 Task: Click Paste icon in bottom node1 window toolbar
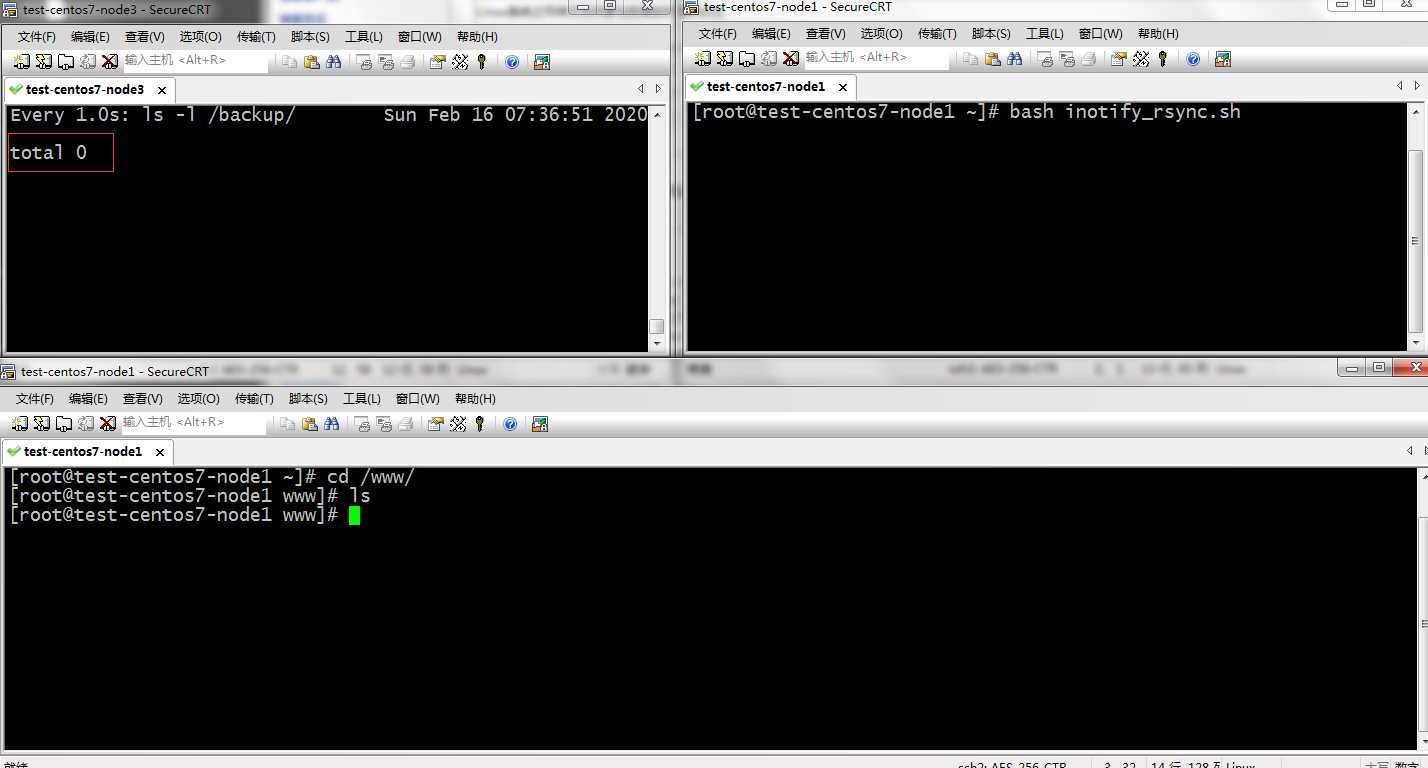point(310,424)
